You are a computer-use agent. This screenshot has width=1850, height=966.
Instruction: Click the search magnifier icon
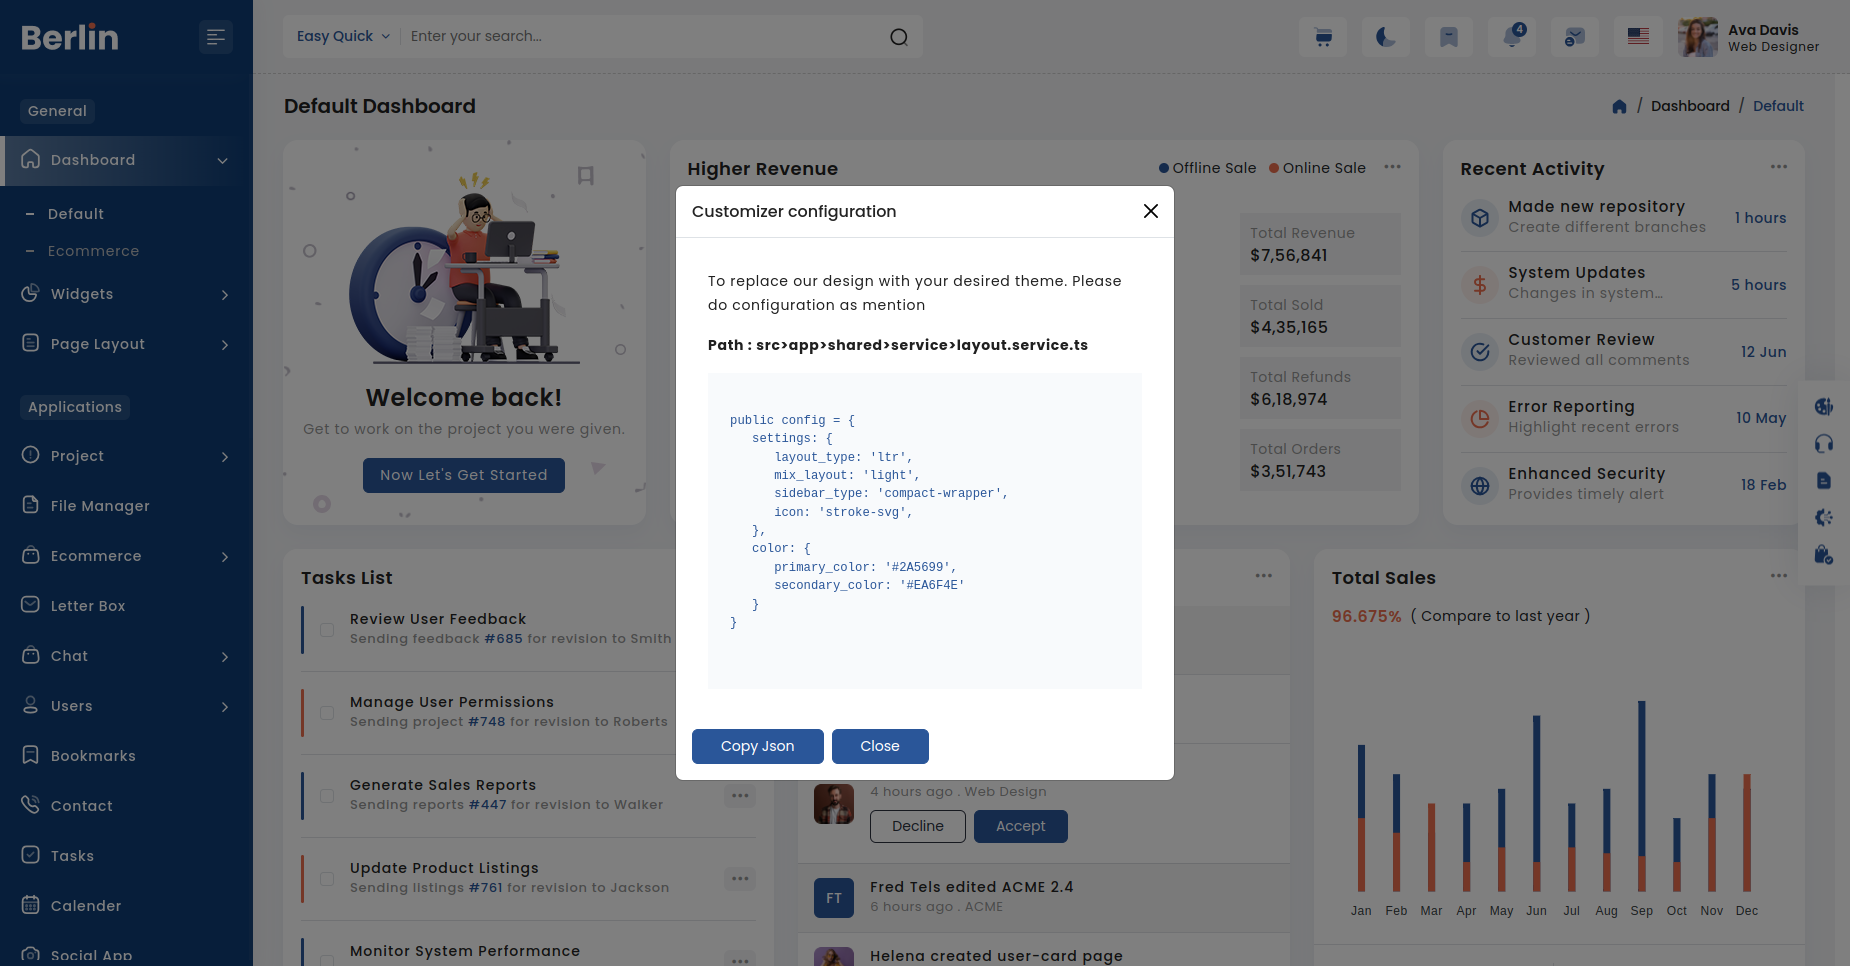pos(899,37)
